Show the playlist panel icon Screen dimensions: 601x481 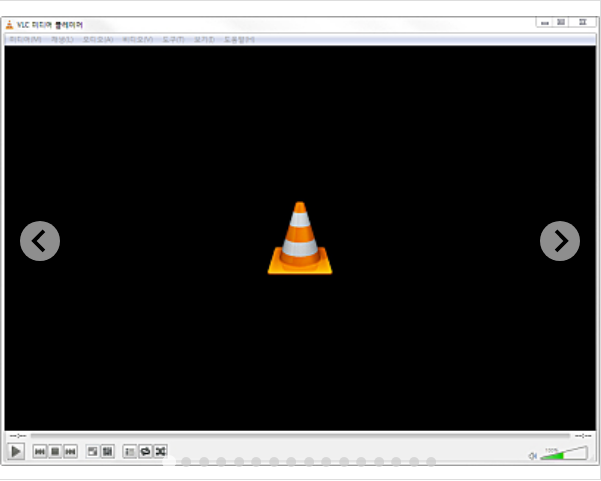click(130, 451)
